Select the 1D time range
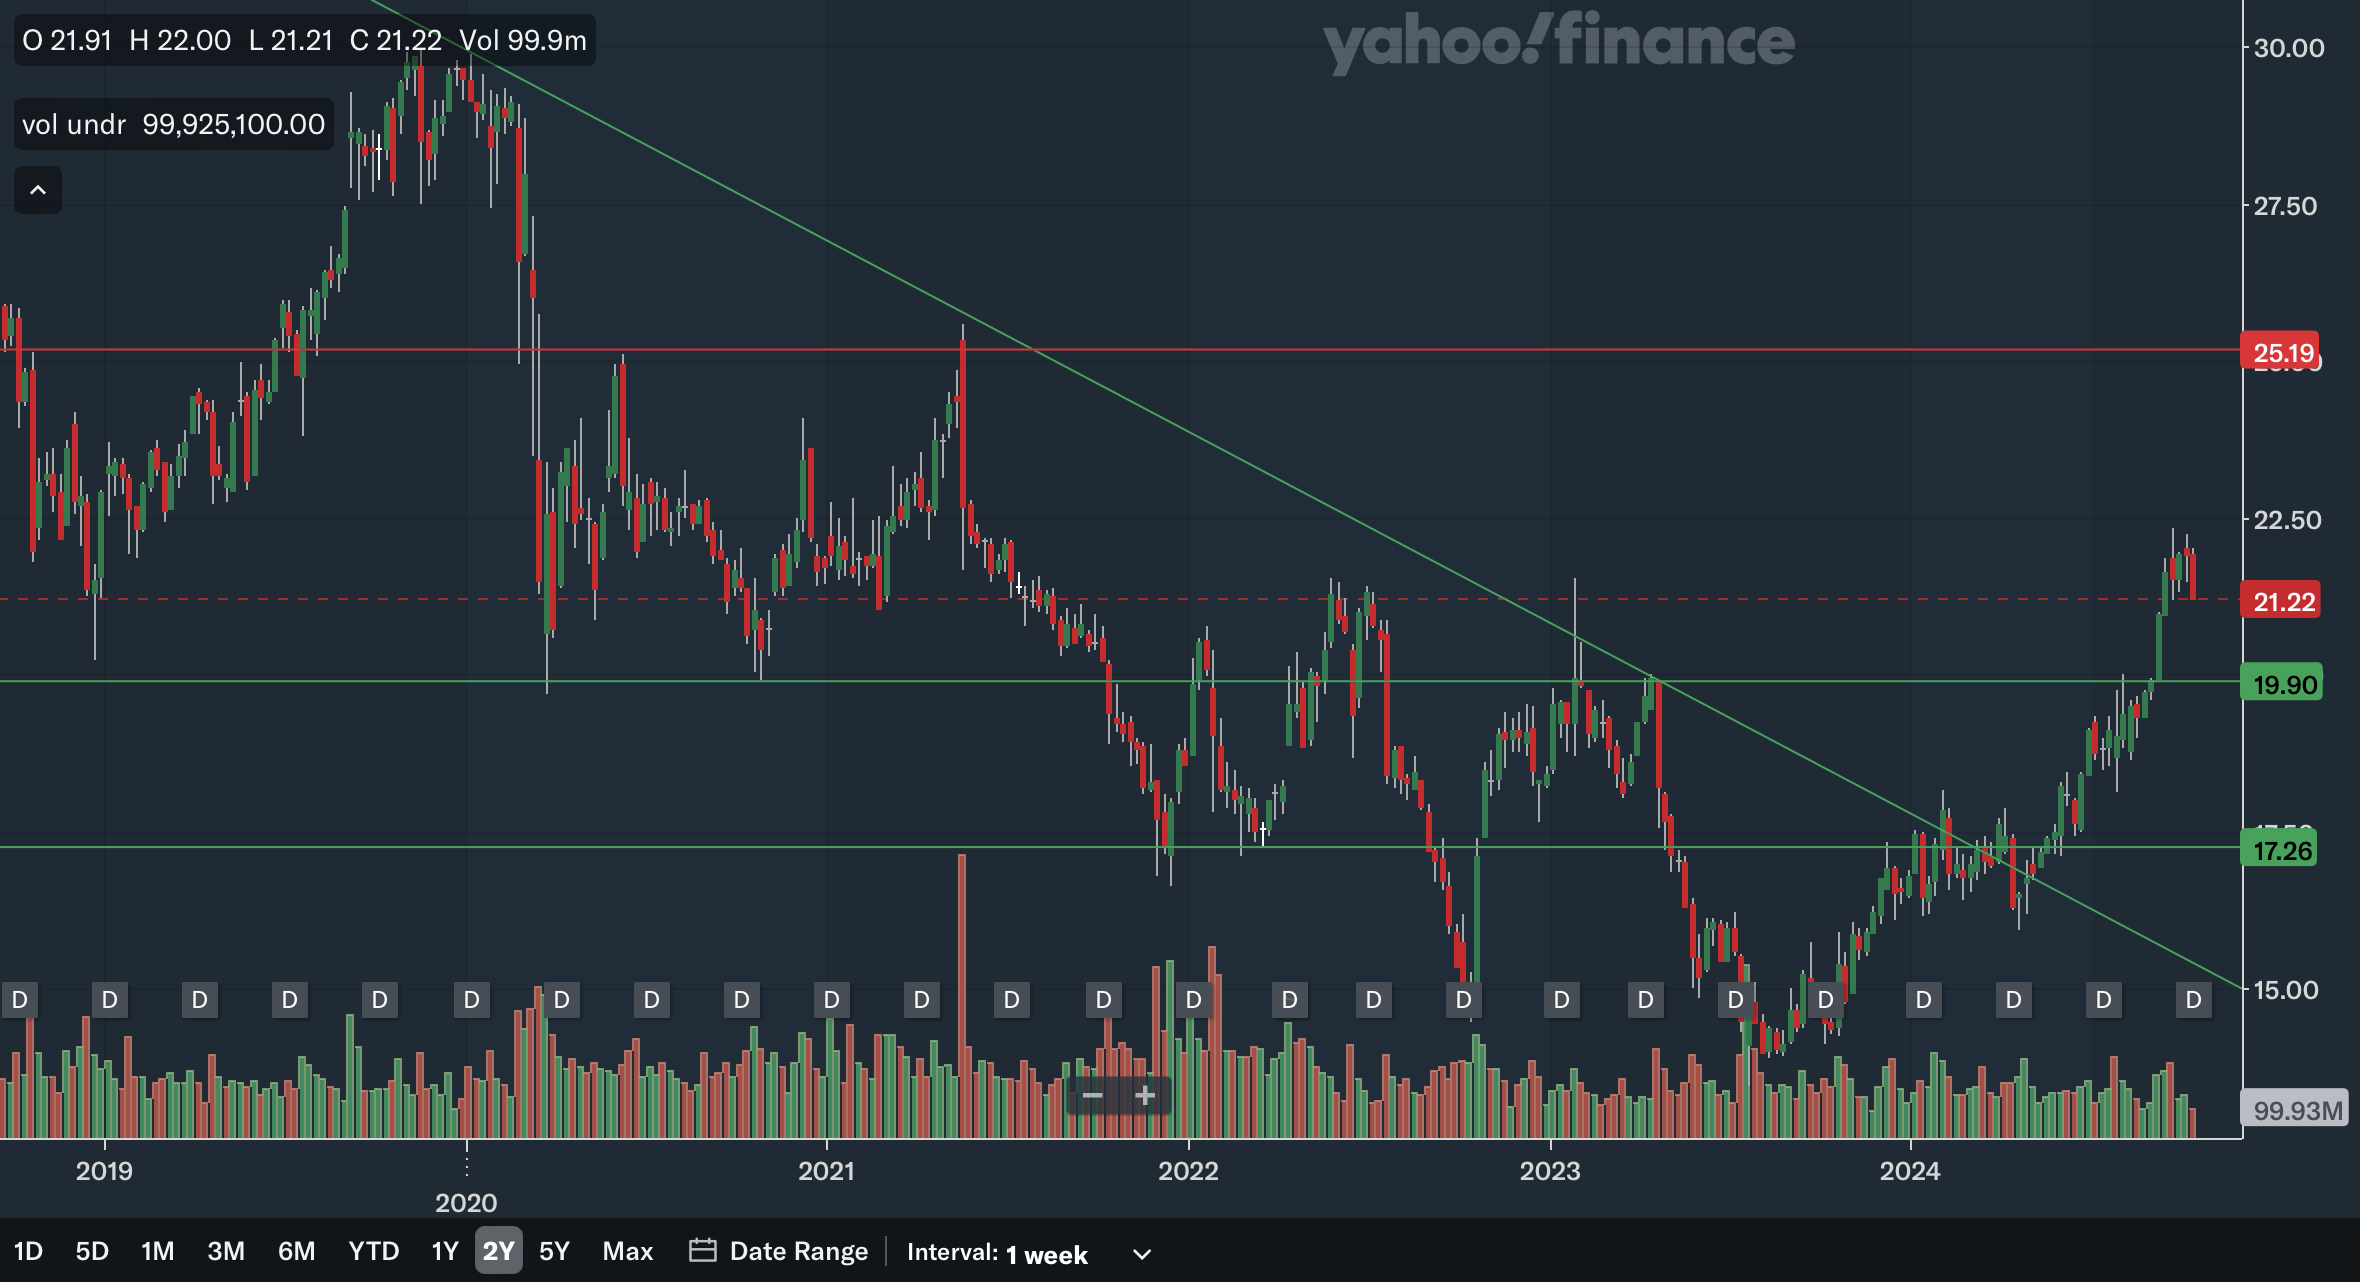Viewport: 2360px width, 1282px height. point(28,1251)
